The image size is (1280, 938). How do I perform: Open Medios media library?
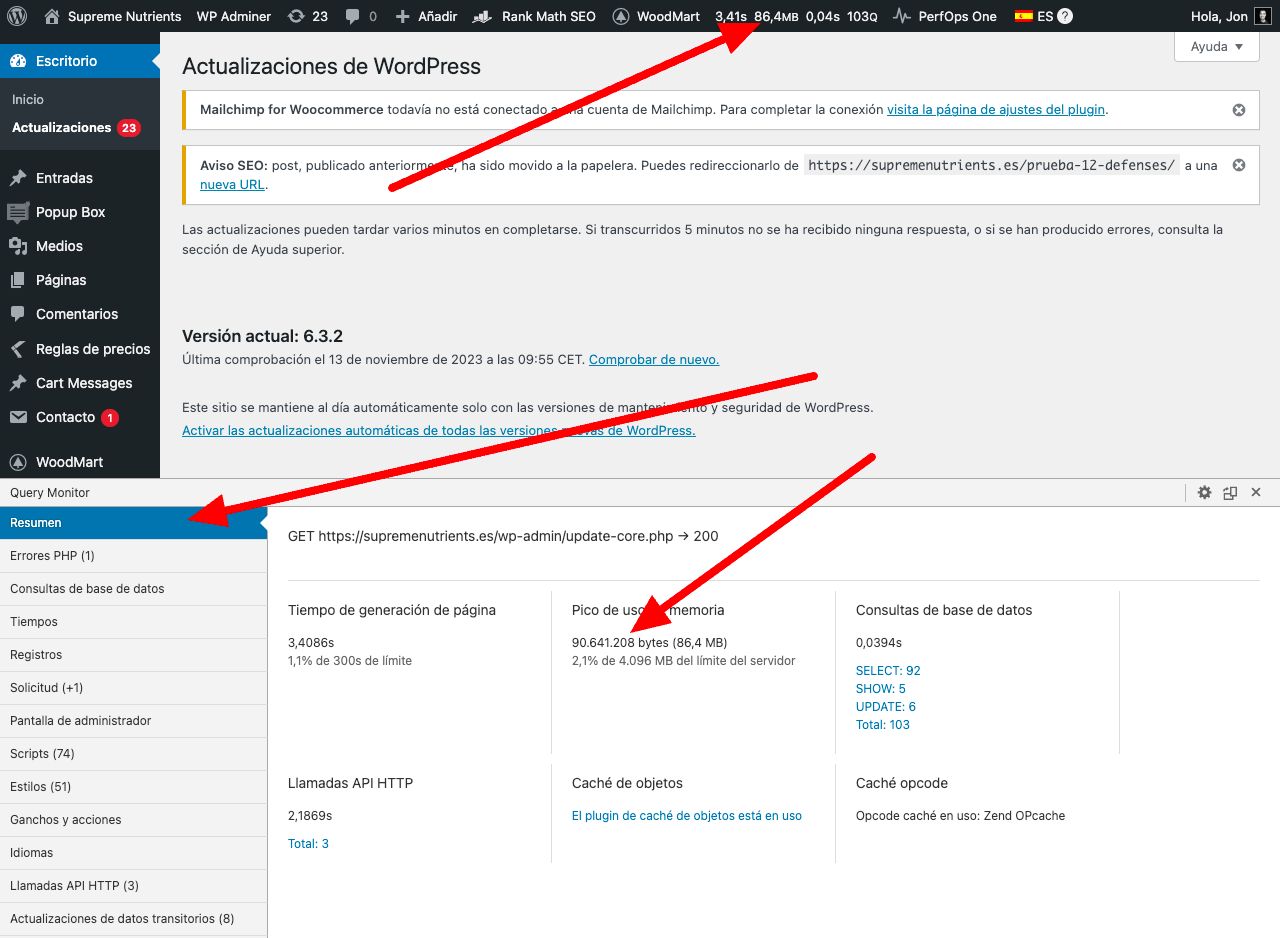point(80,246)
